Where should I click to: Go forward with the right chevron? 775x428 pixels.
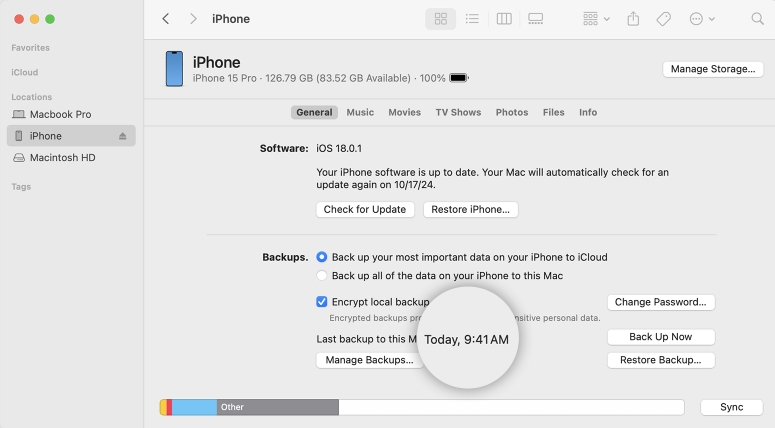click(x=193, y=19)
